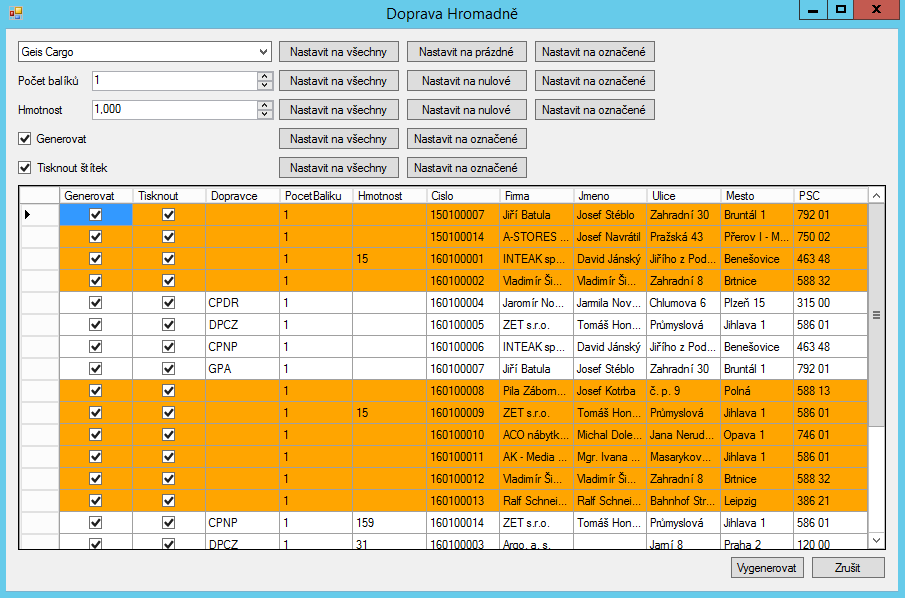Screen dimensions: 905x598
Task: Click Nastavit na označené in Hmotnost row
Action: (x=594, y=110)
